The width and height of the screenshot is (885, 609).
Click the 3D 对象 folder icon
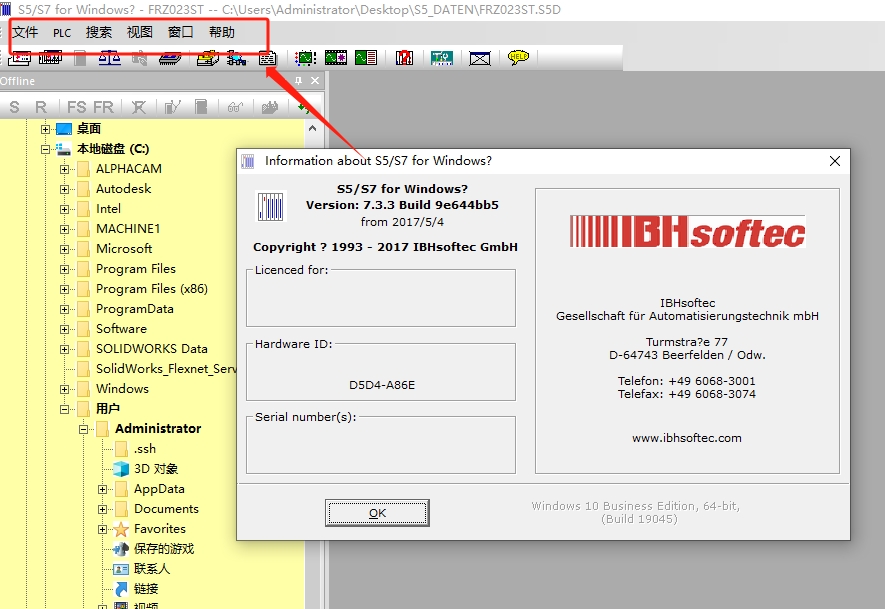pyautogui.click(x=121, y=469)
